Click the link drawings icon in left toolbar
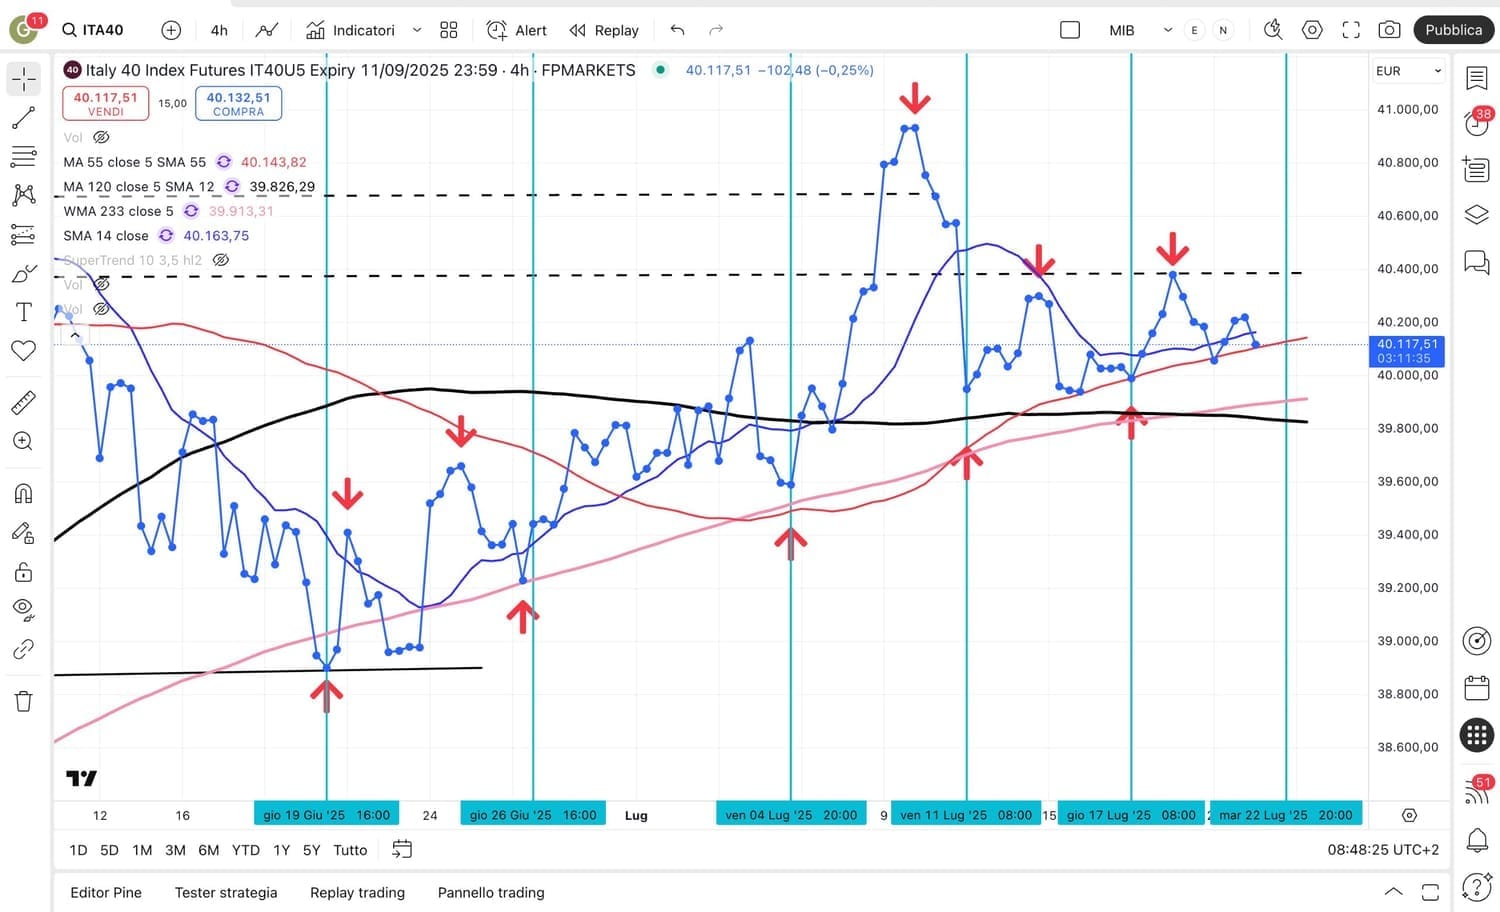The image size is (1500, 912). (x=24, y=649)
